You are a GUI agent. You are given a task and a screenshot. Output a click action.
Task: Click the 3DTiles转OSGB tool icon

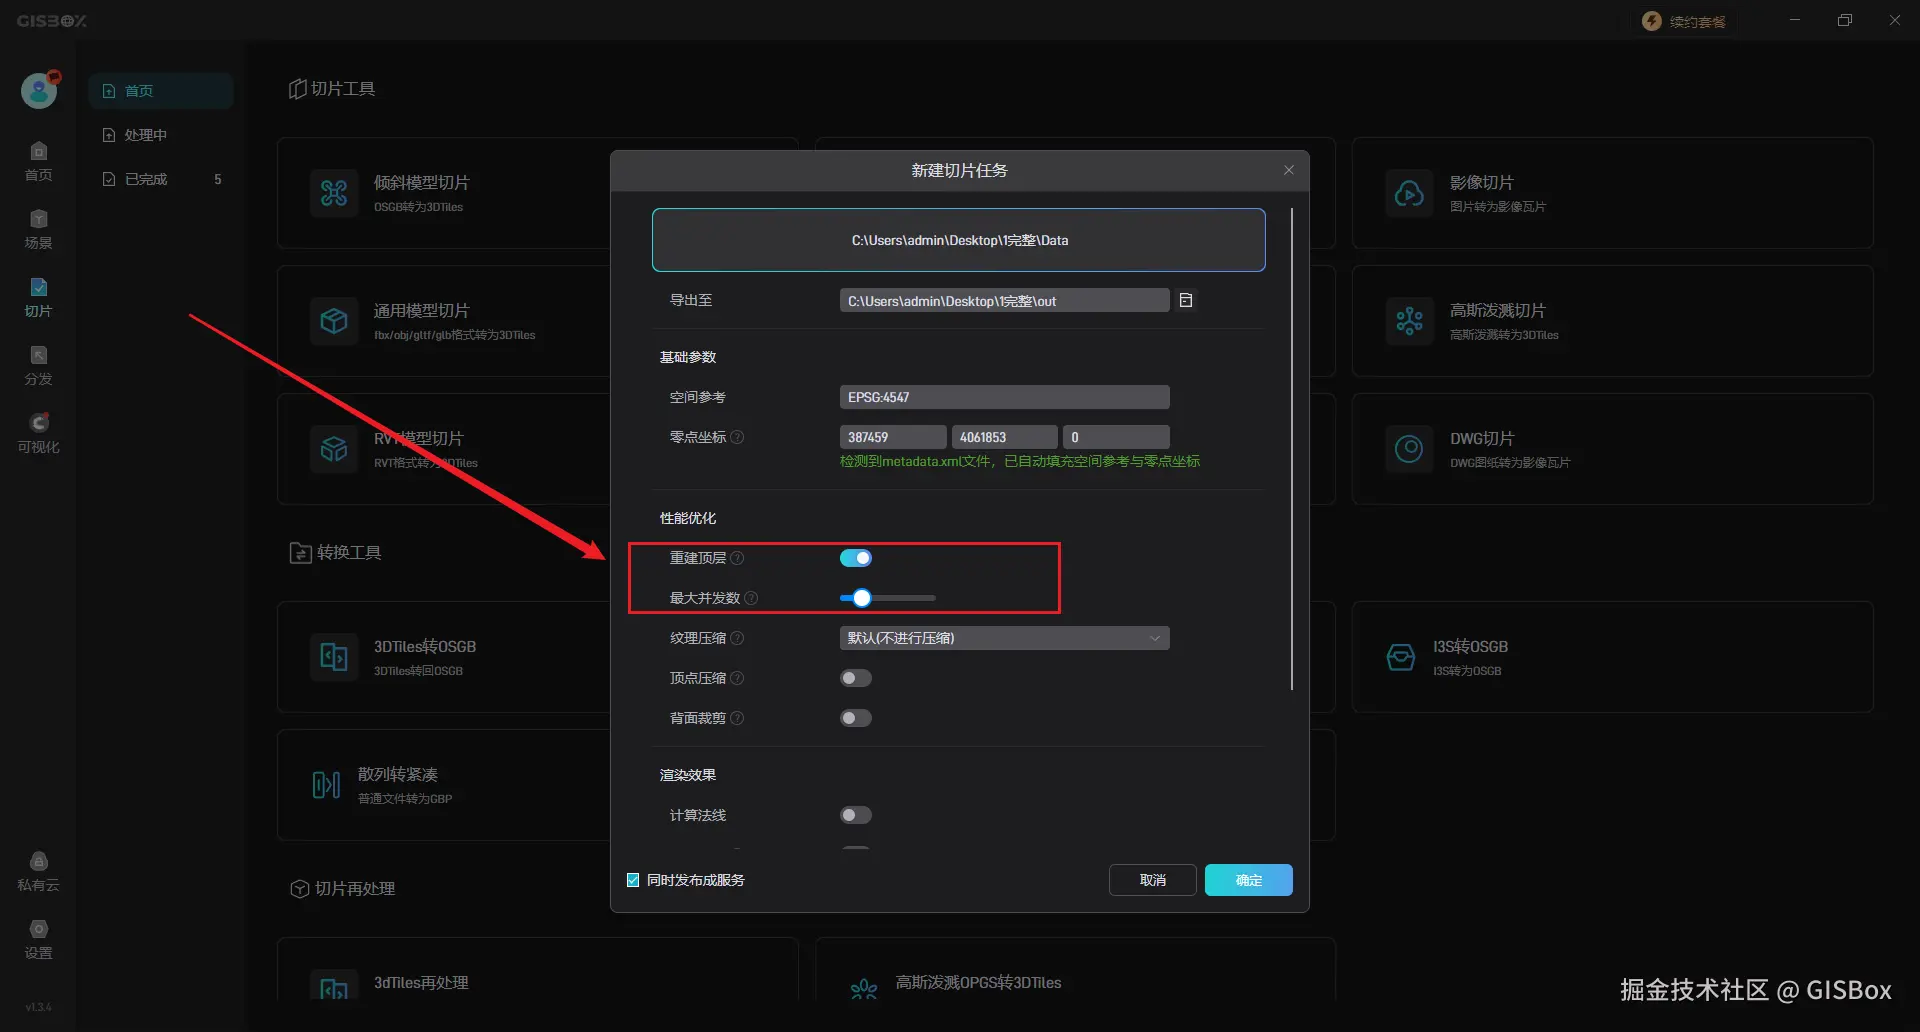coord(334,657)
